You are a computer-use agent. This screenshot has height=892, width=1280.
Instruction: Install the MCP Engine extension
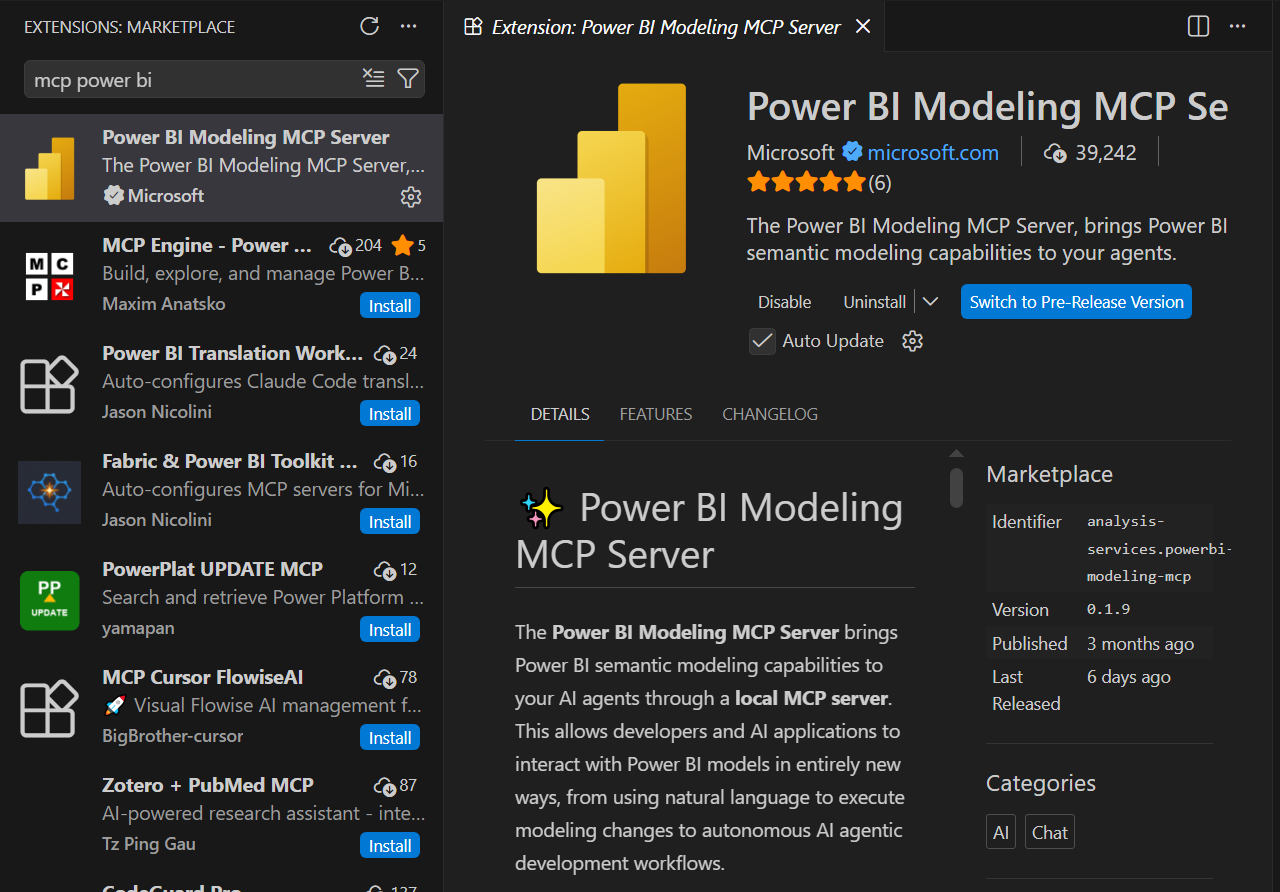(390, 306)
